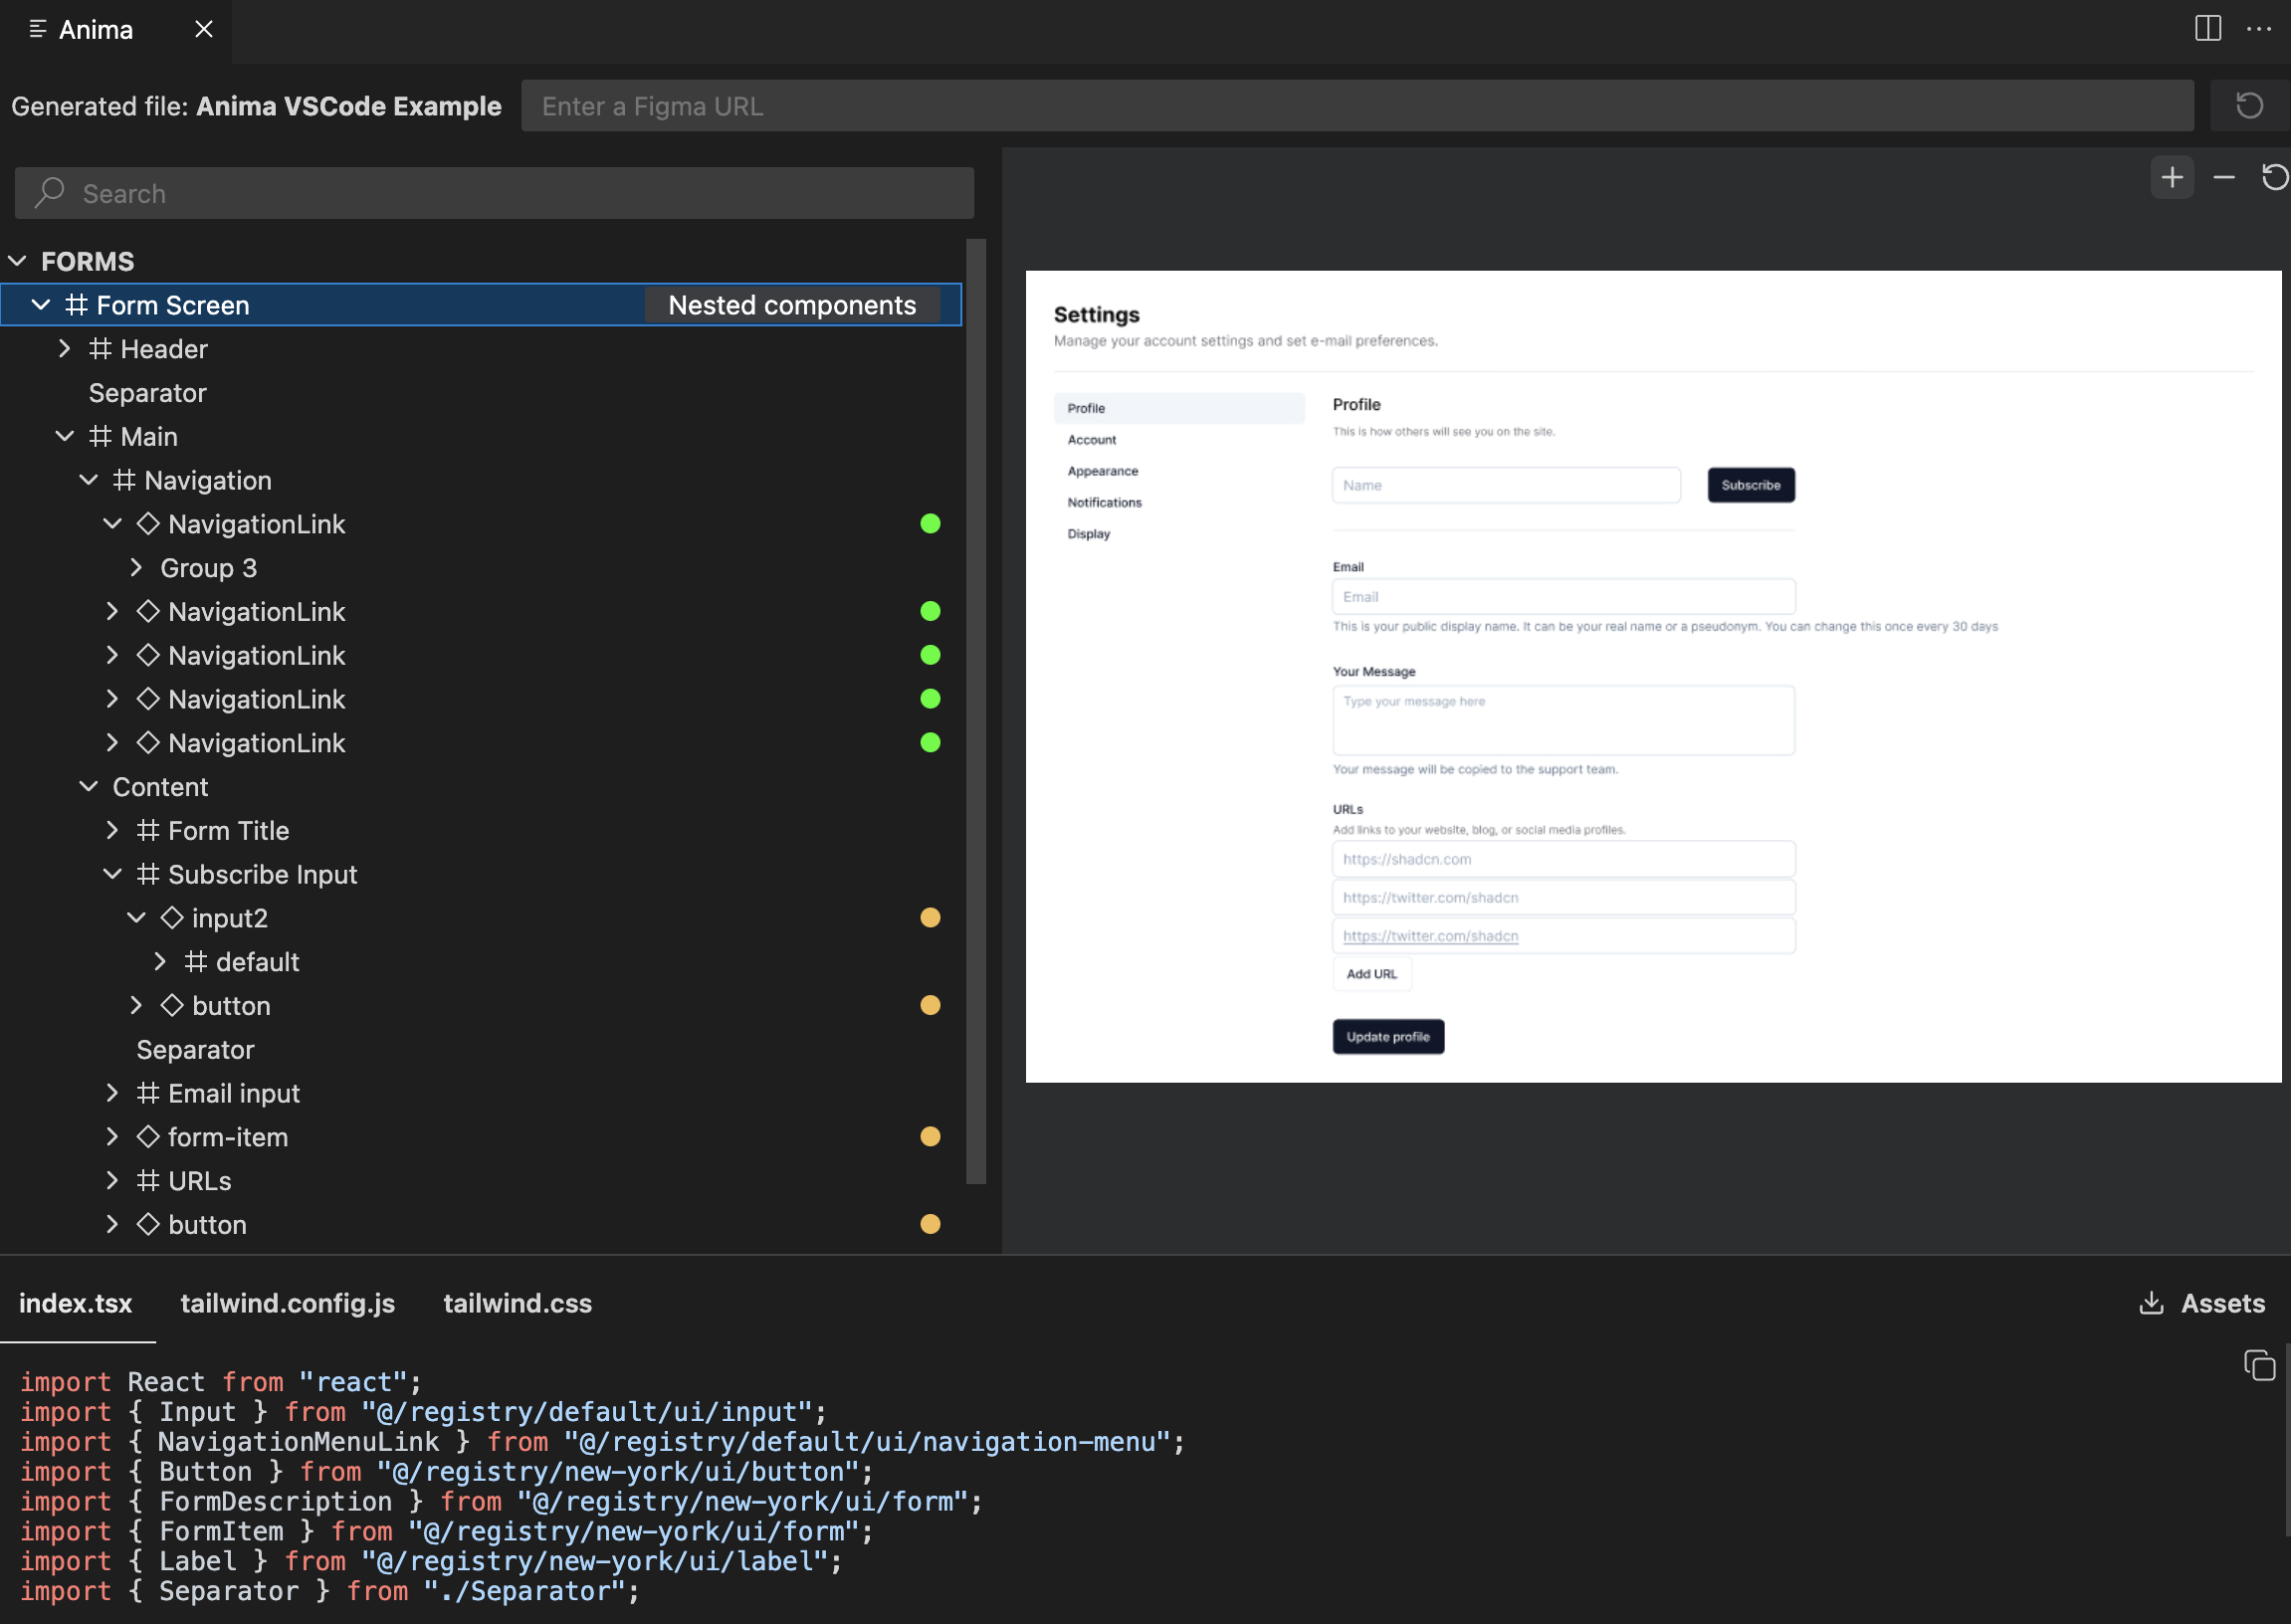
Task: Zoom out with the minus icon
Action: 2224,178
